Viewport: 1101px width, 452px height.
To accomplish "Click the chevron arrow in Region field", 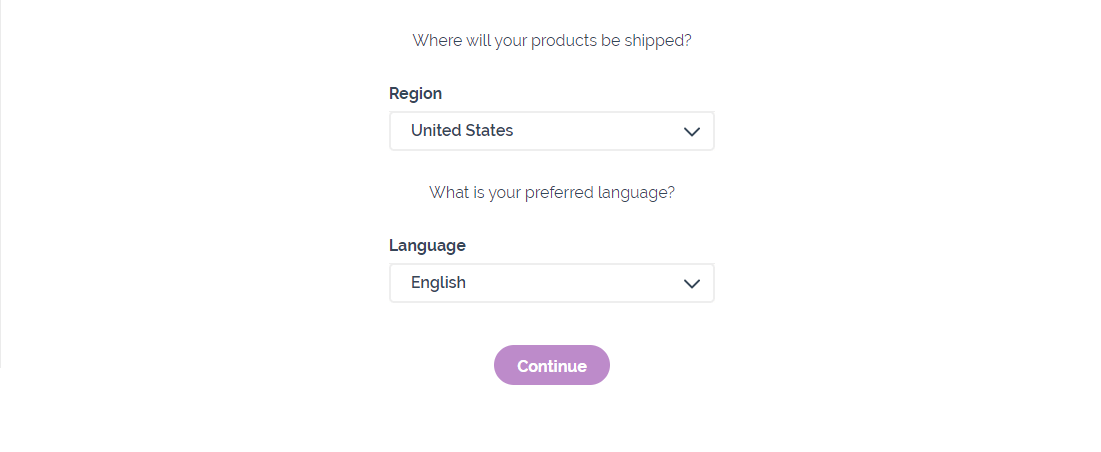I will tap(692, 131).
